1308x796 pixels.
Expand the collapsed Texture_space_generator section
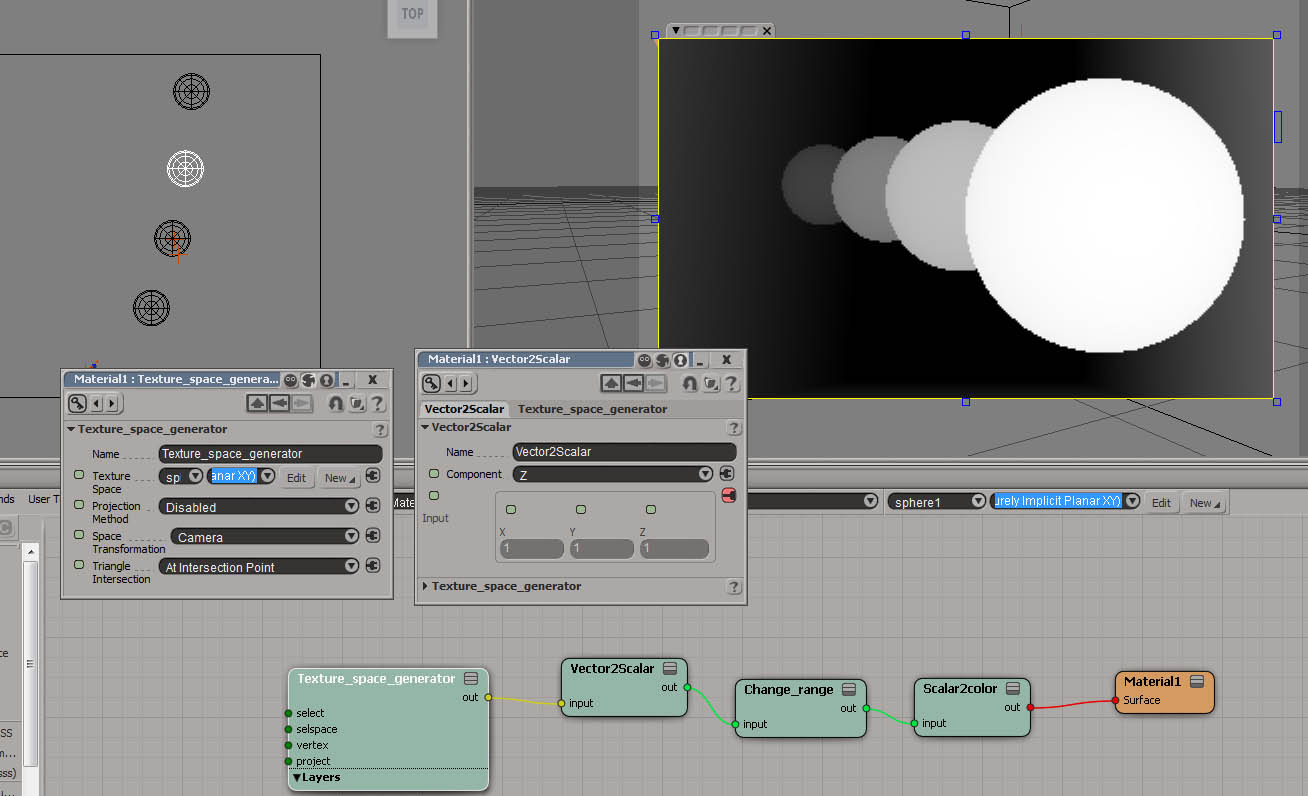(425, 586)
